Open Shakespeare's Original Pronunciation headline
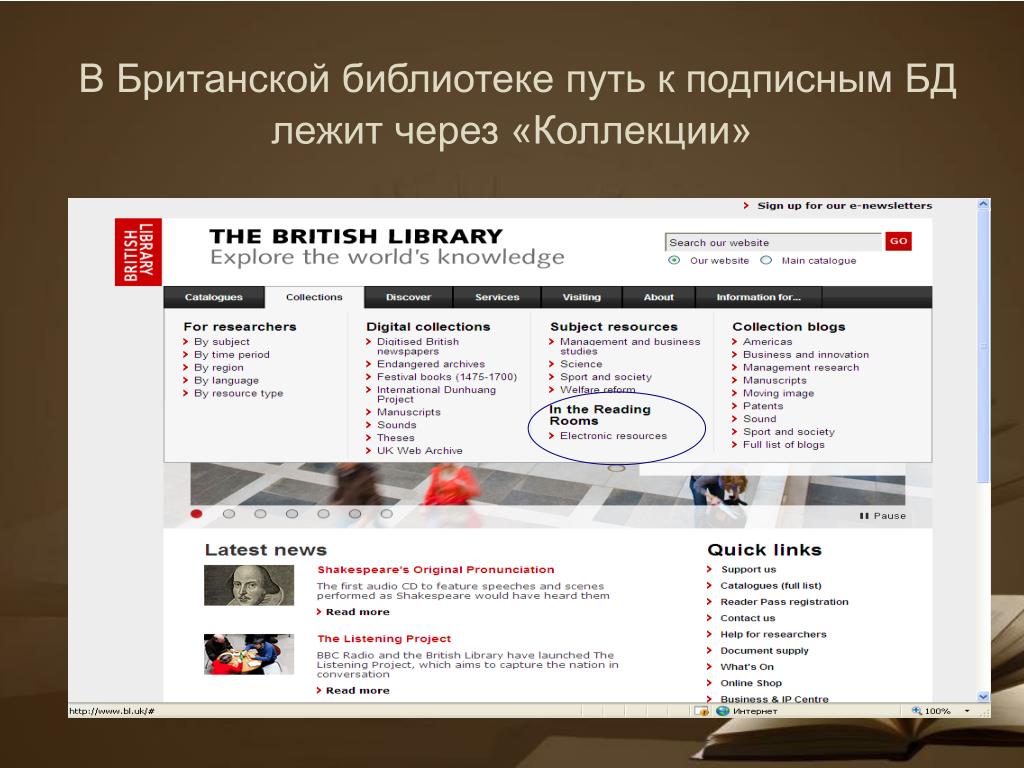 tap(436, 569)
